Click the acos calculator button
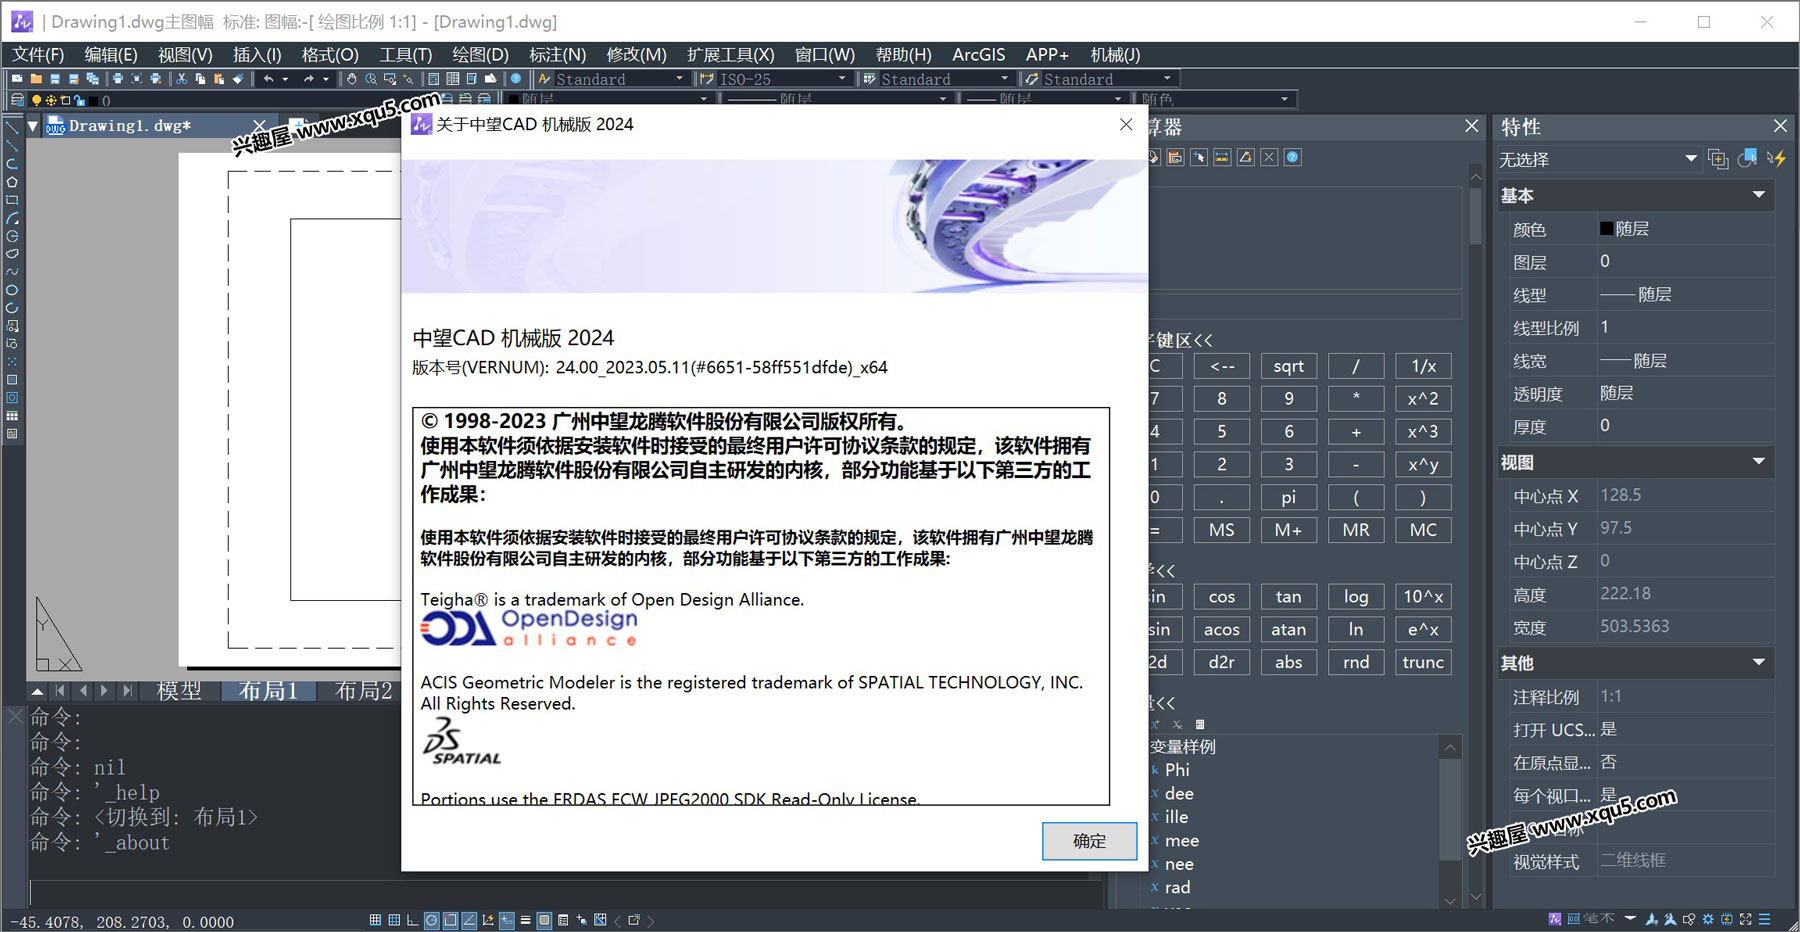 [1221, 629]
